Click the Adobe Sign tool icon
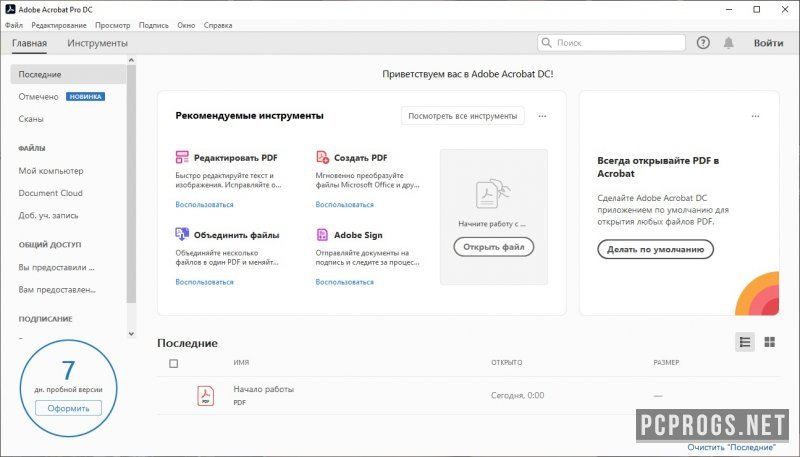This screenshot has width=800, height=457. pyautogui.click(x=322, y=234)
